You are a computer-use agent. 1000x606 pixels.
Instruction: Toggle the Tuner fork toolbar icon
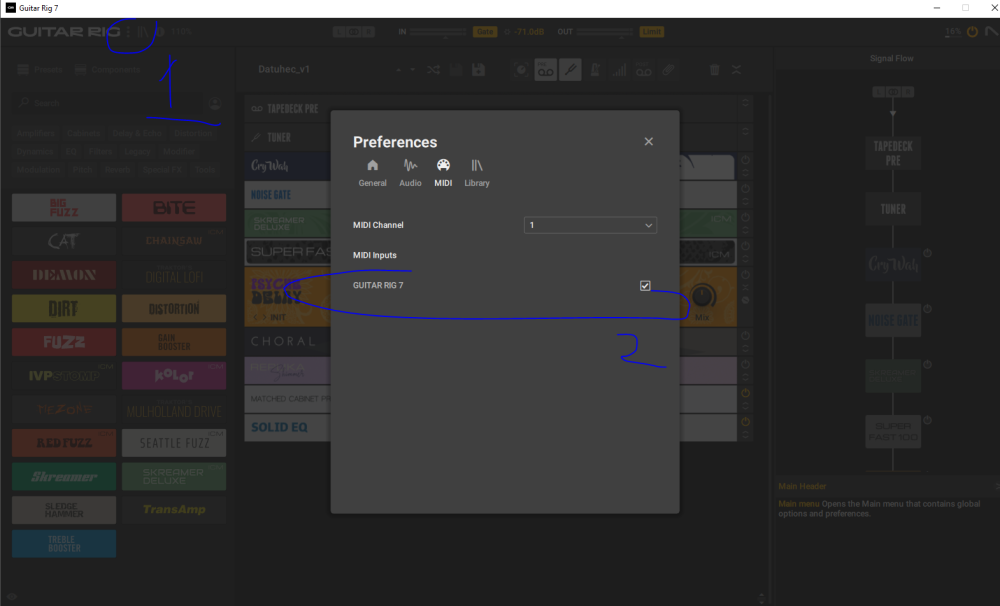(x=570, y=70)
